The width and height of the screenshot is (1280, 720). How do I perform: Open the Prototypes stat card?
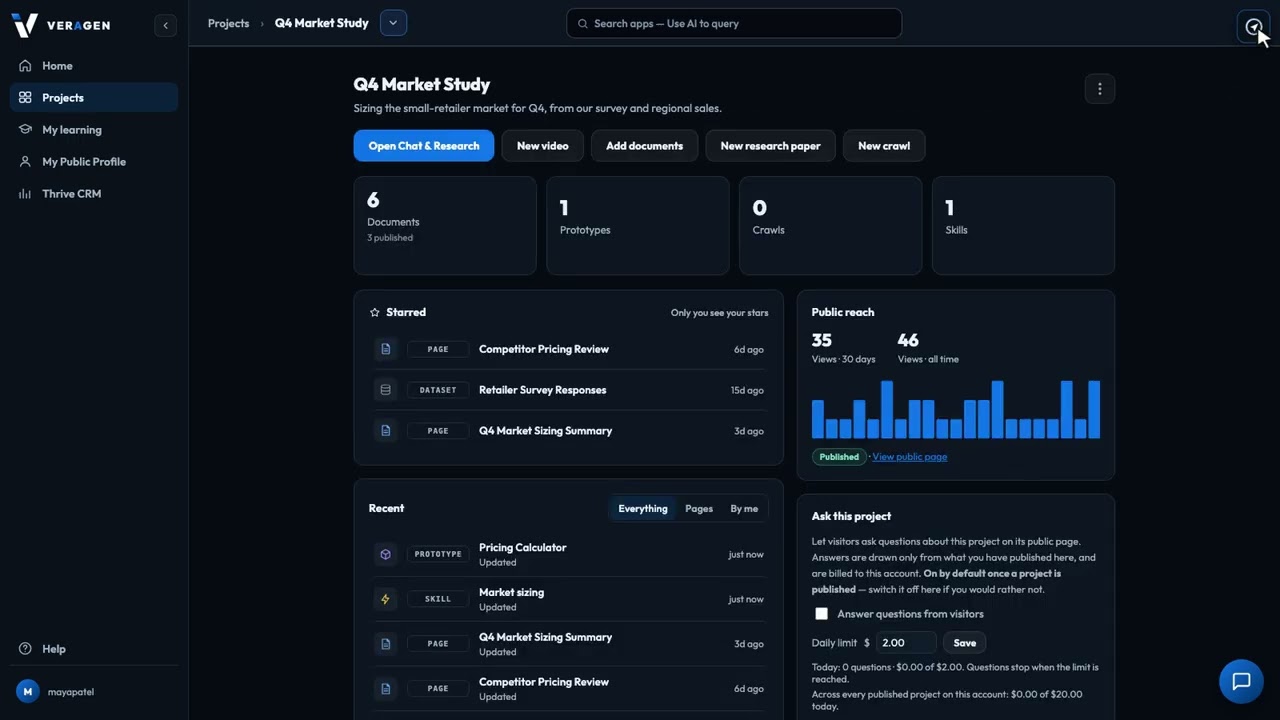[638, 226]
